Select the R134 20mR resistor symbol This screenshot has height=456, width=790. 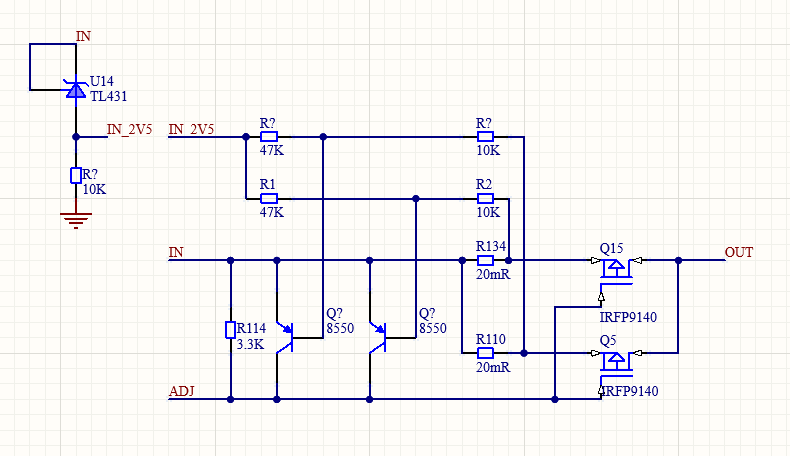485,260
